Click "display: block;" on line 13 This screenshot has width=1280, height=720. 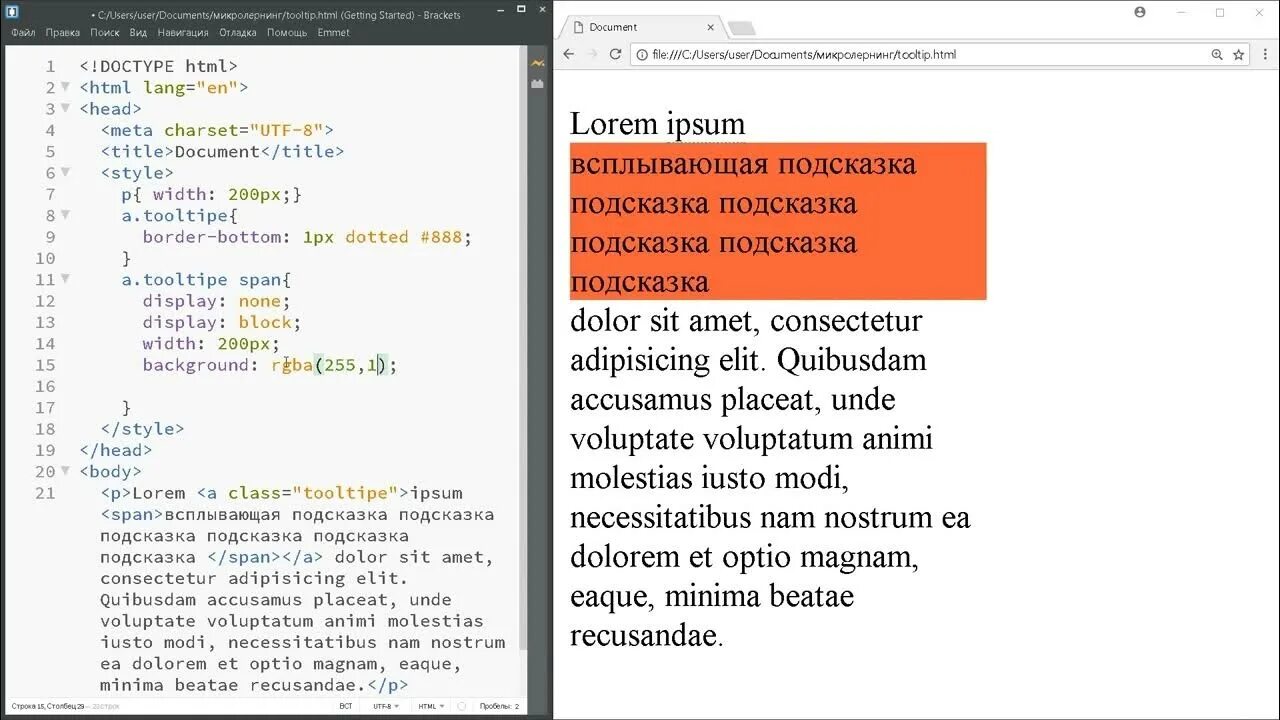pos(222,322)
